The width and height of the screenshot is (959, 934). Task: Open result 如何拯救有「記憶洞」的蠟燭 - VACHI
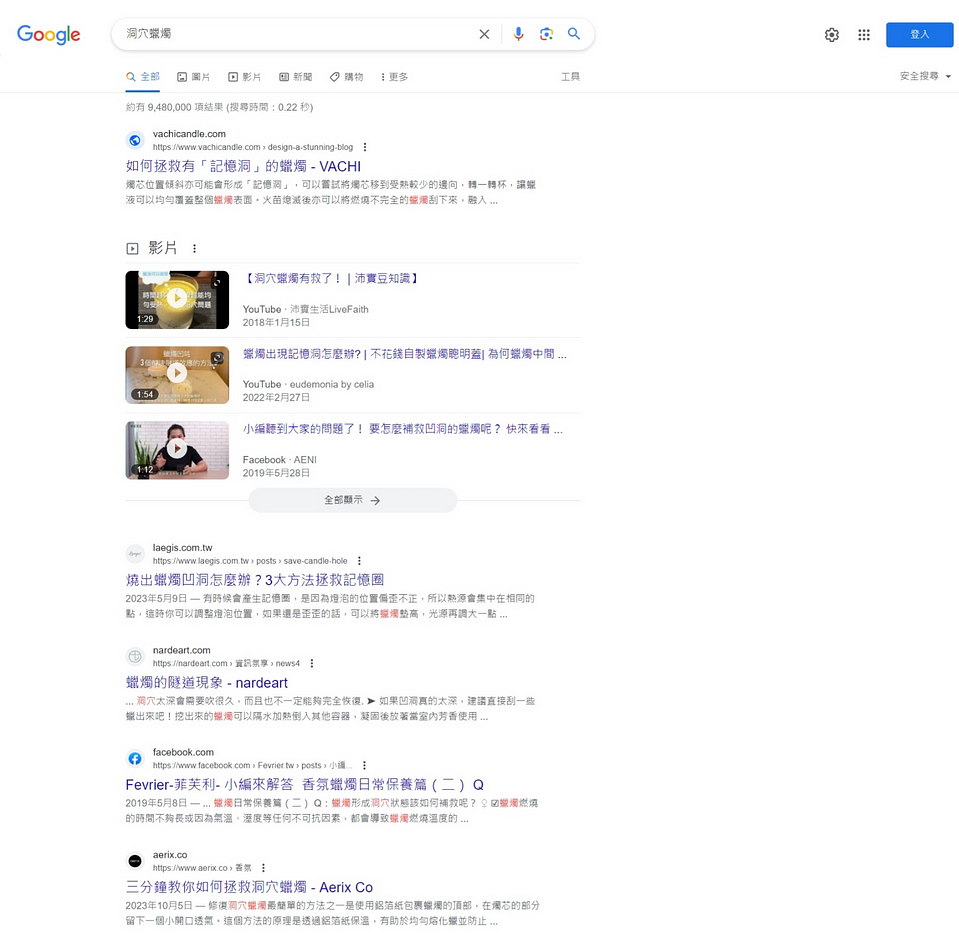tap(243, 166)
